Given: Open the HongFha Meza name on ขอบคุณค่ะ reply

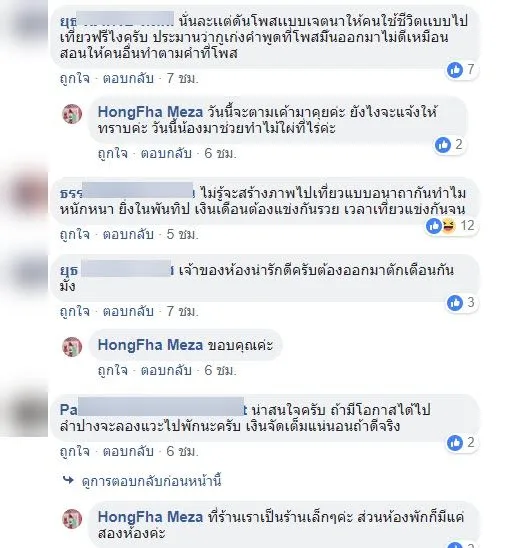Looking at the screenshot, I should pos(150,345).
